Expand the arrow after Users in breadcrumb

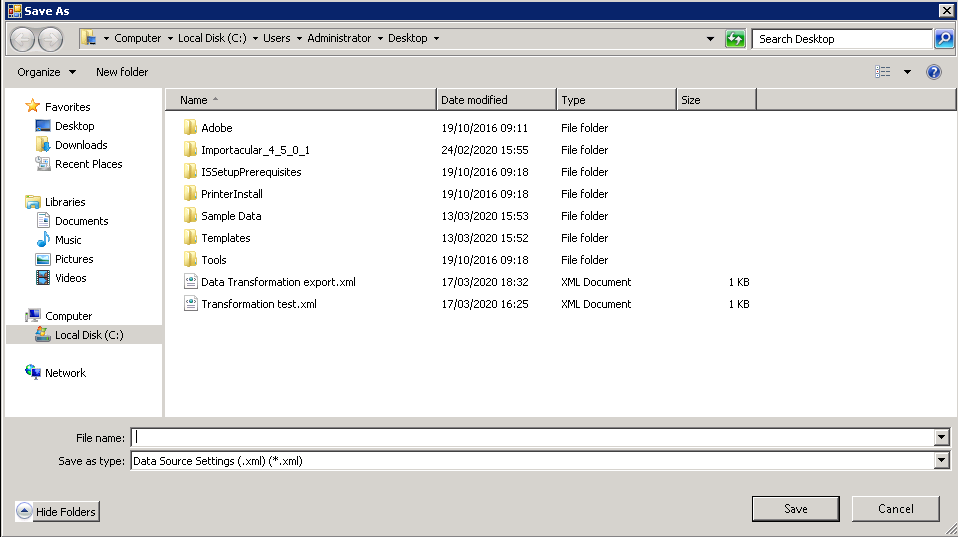pyautogui.click(x=299, y=38)
